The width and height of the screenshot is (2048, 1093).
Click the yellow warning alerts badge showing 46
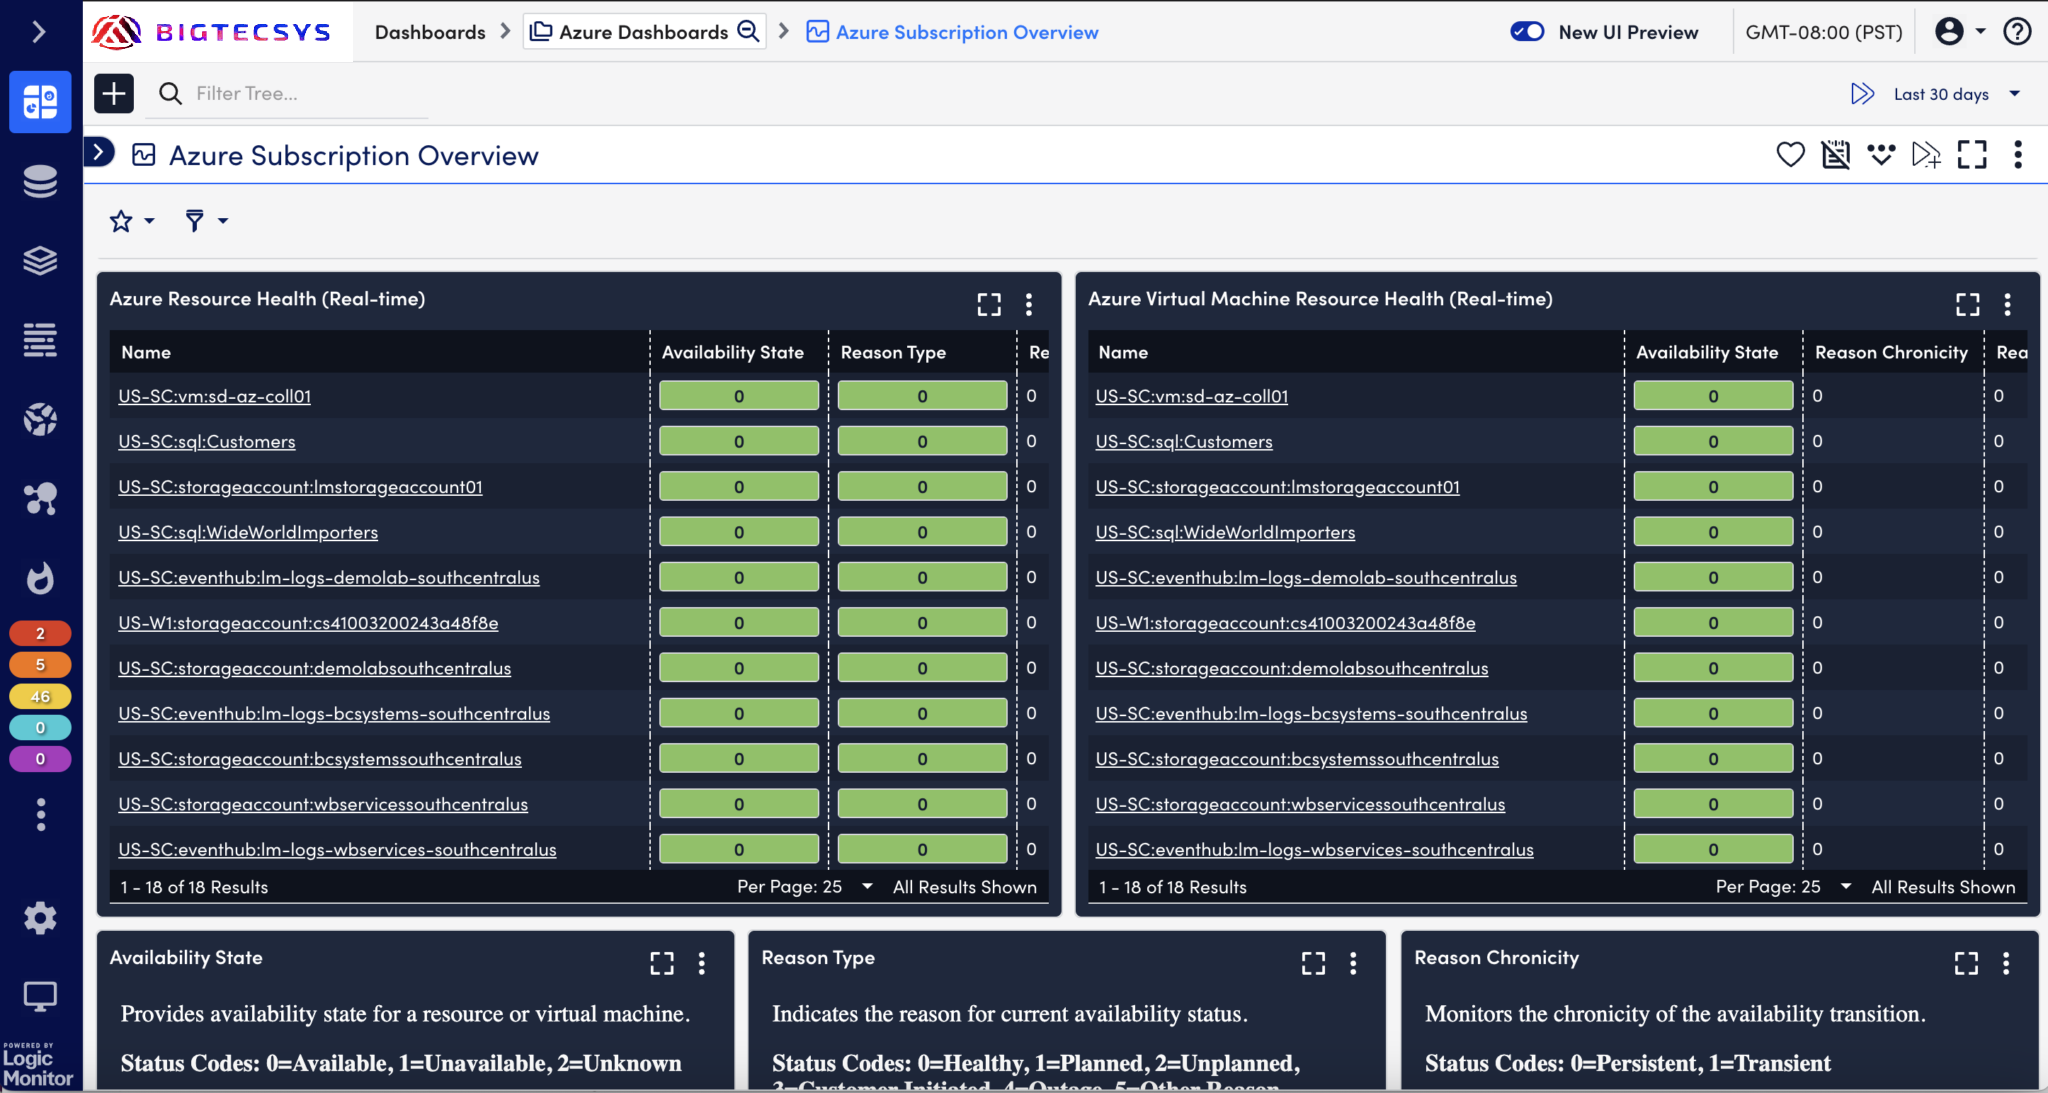pos(40,696)
